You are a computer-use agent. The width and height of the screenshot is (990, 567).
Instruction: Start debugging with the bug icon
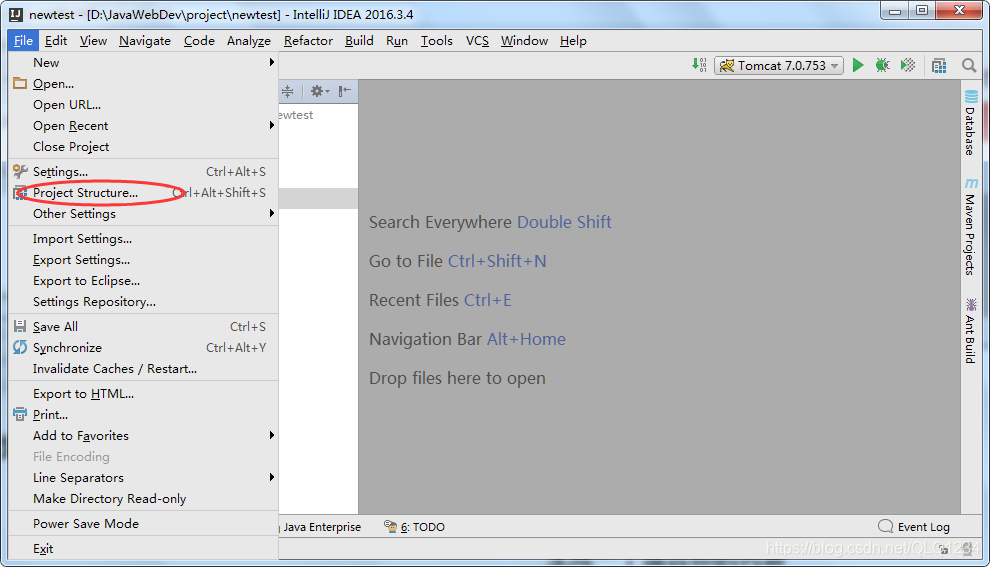[x=883, y=65]
